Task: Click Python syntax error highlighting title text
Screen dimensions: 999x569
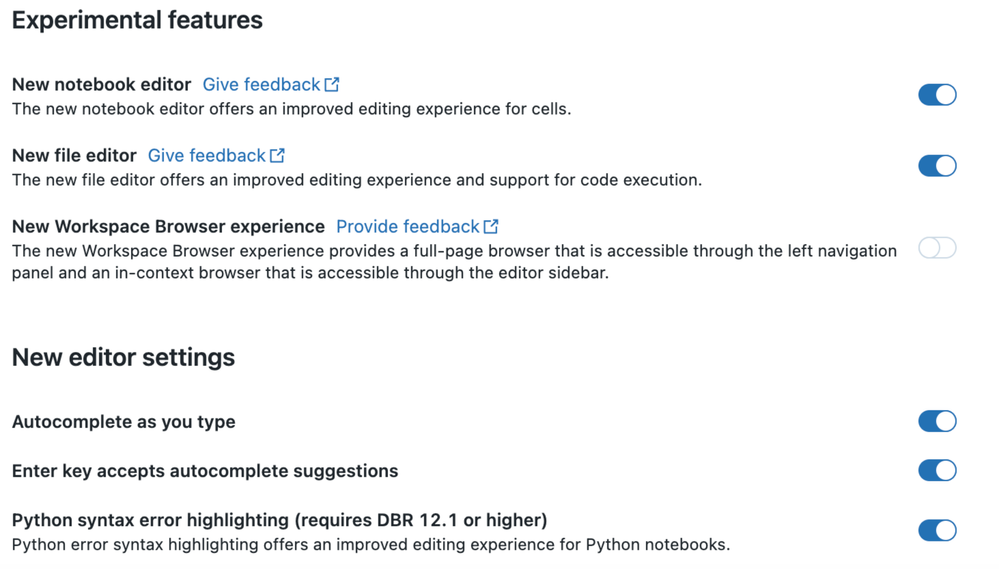Action: coord(279,520)
